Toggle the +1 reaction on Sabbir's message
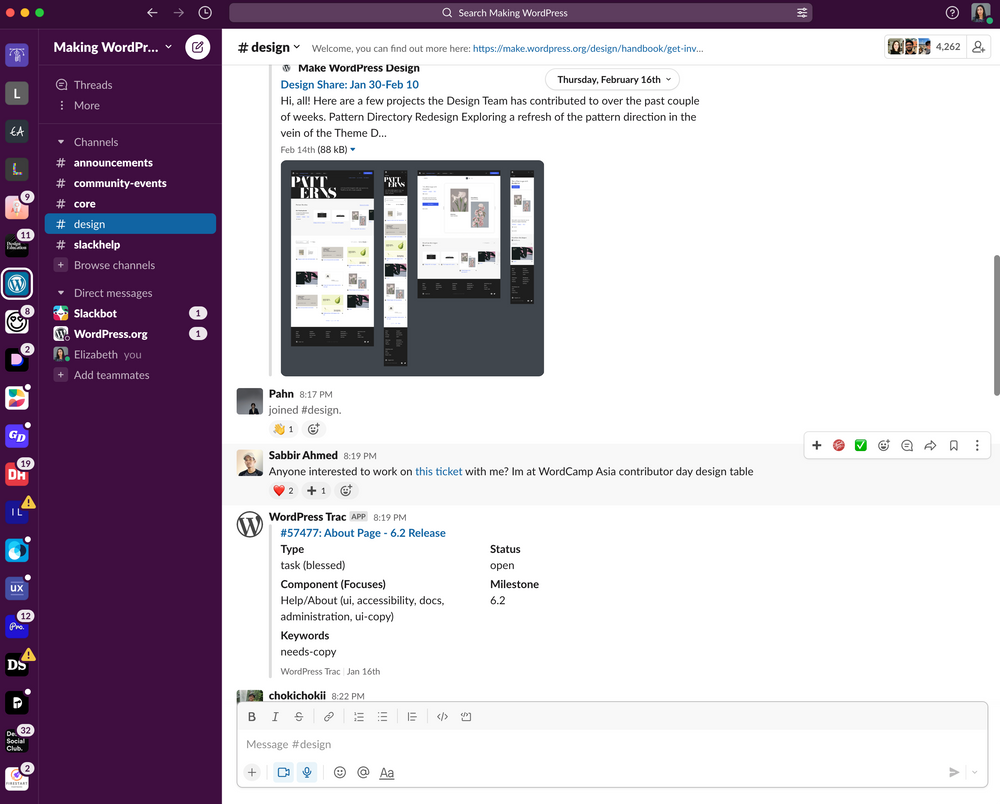The height and width of the screenshot is (804, 1000). pyautogui.click(x=316, y=490)
